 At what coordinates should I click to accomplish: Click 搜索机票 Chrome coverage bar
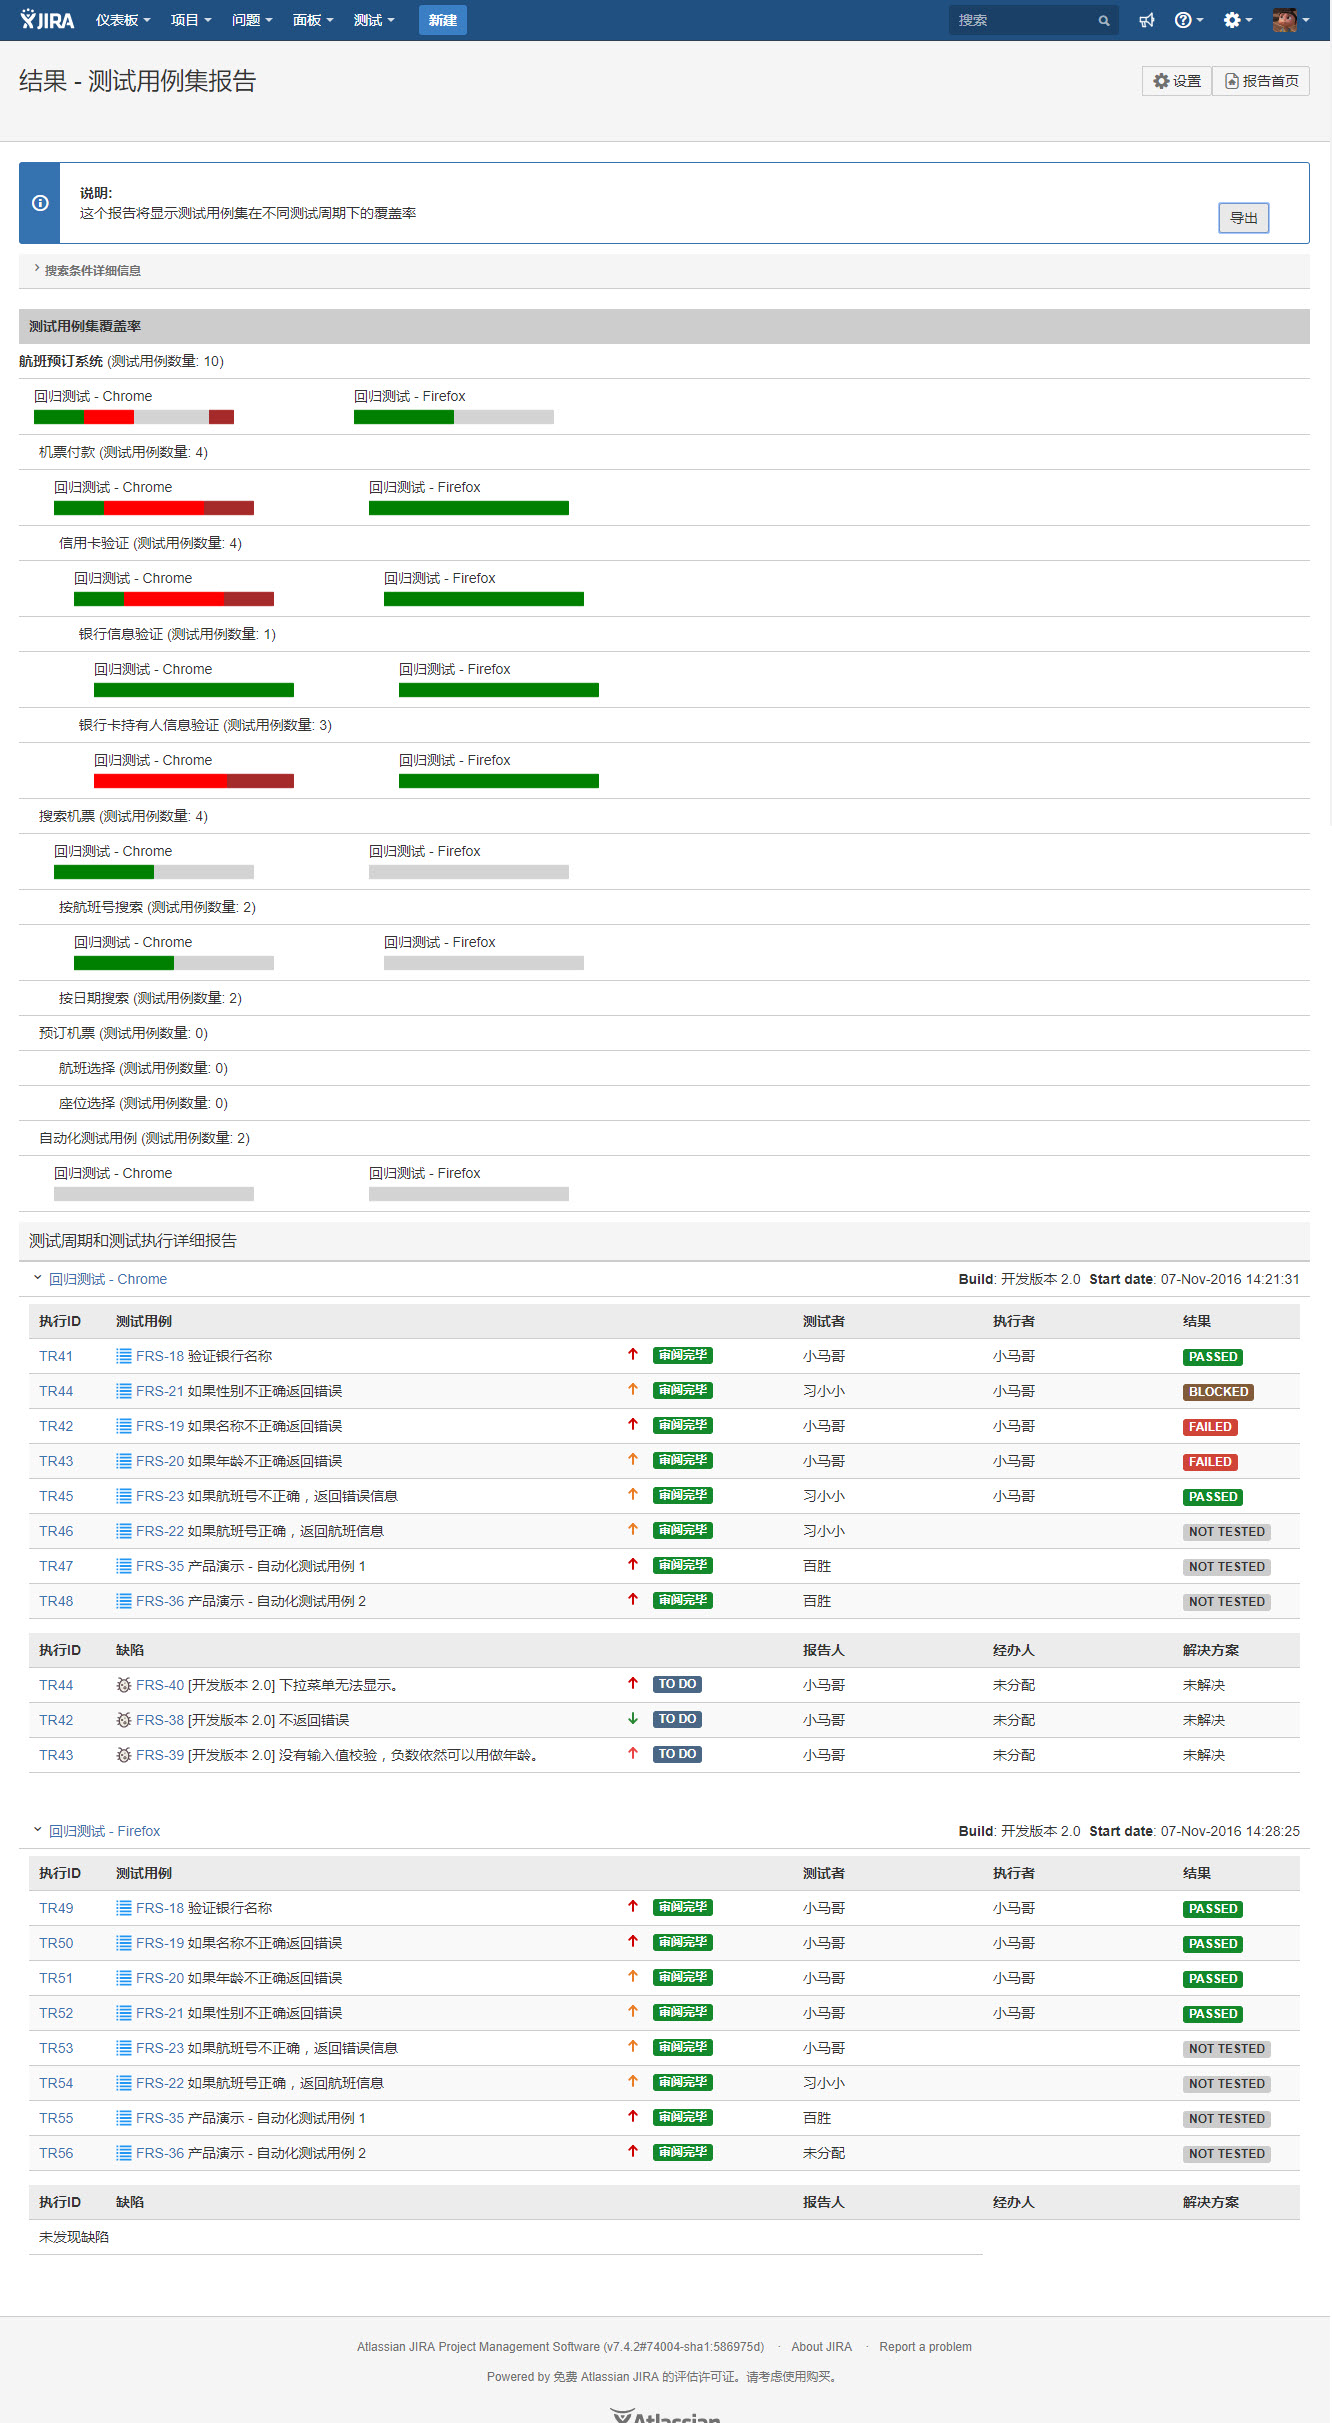click(x=154, y=872)
